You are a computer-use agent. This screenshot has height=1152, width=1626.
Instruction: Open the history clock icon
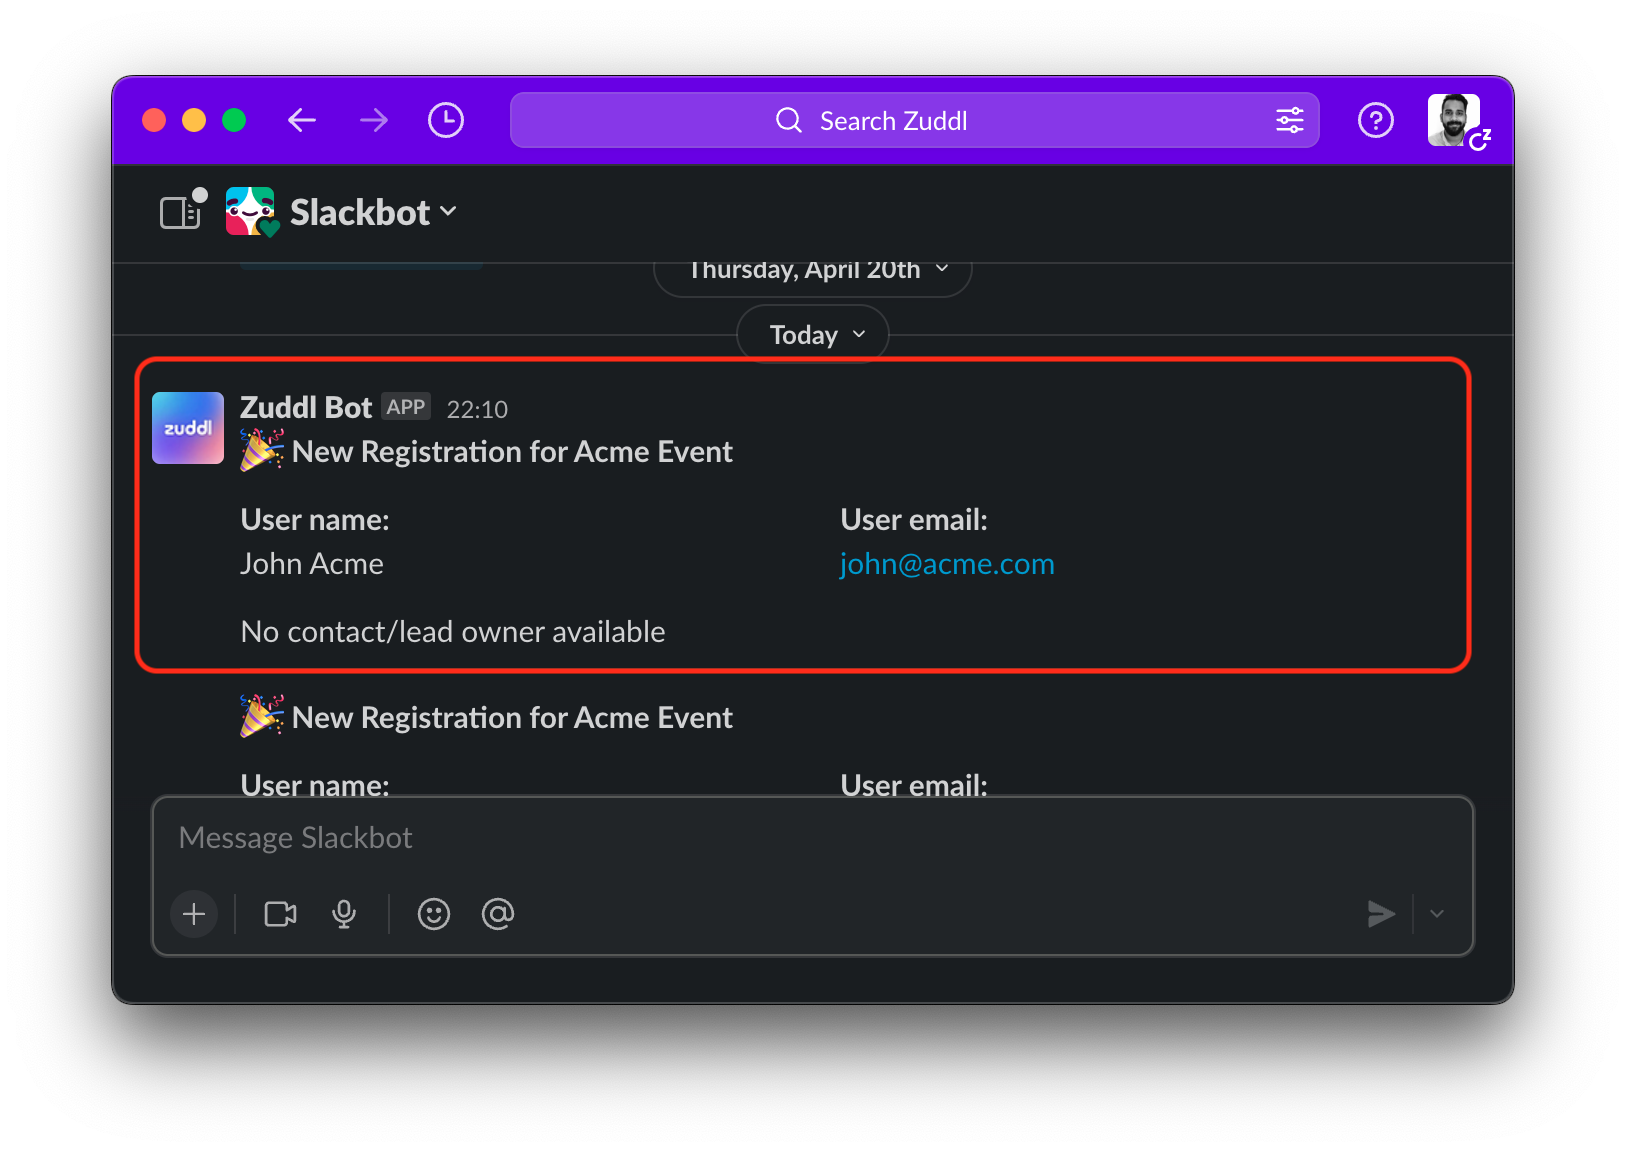[446, 121]
